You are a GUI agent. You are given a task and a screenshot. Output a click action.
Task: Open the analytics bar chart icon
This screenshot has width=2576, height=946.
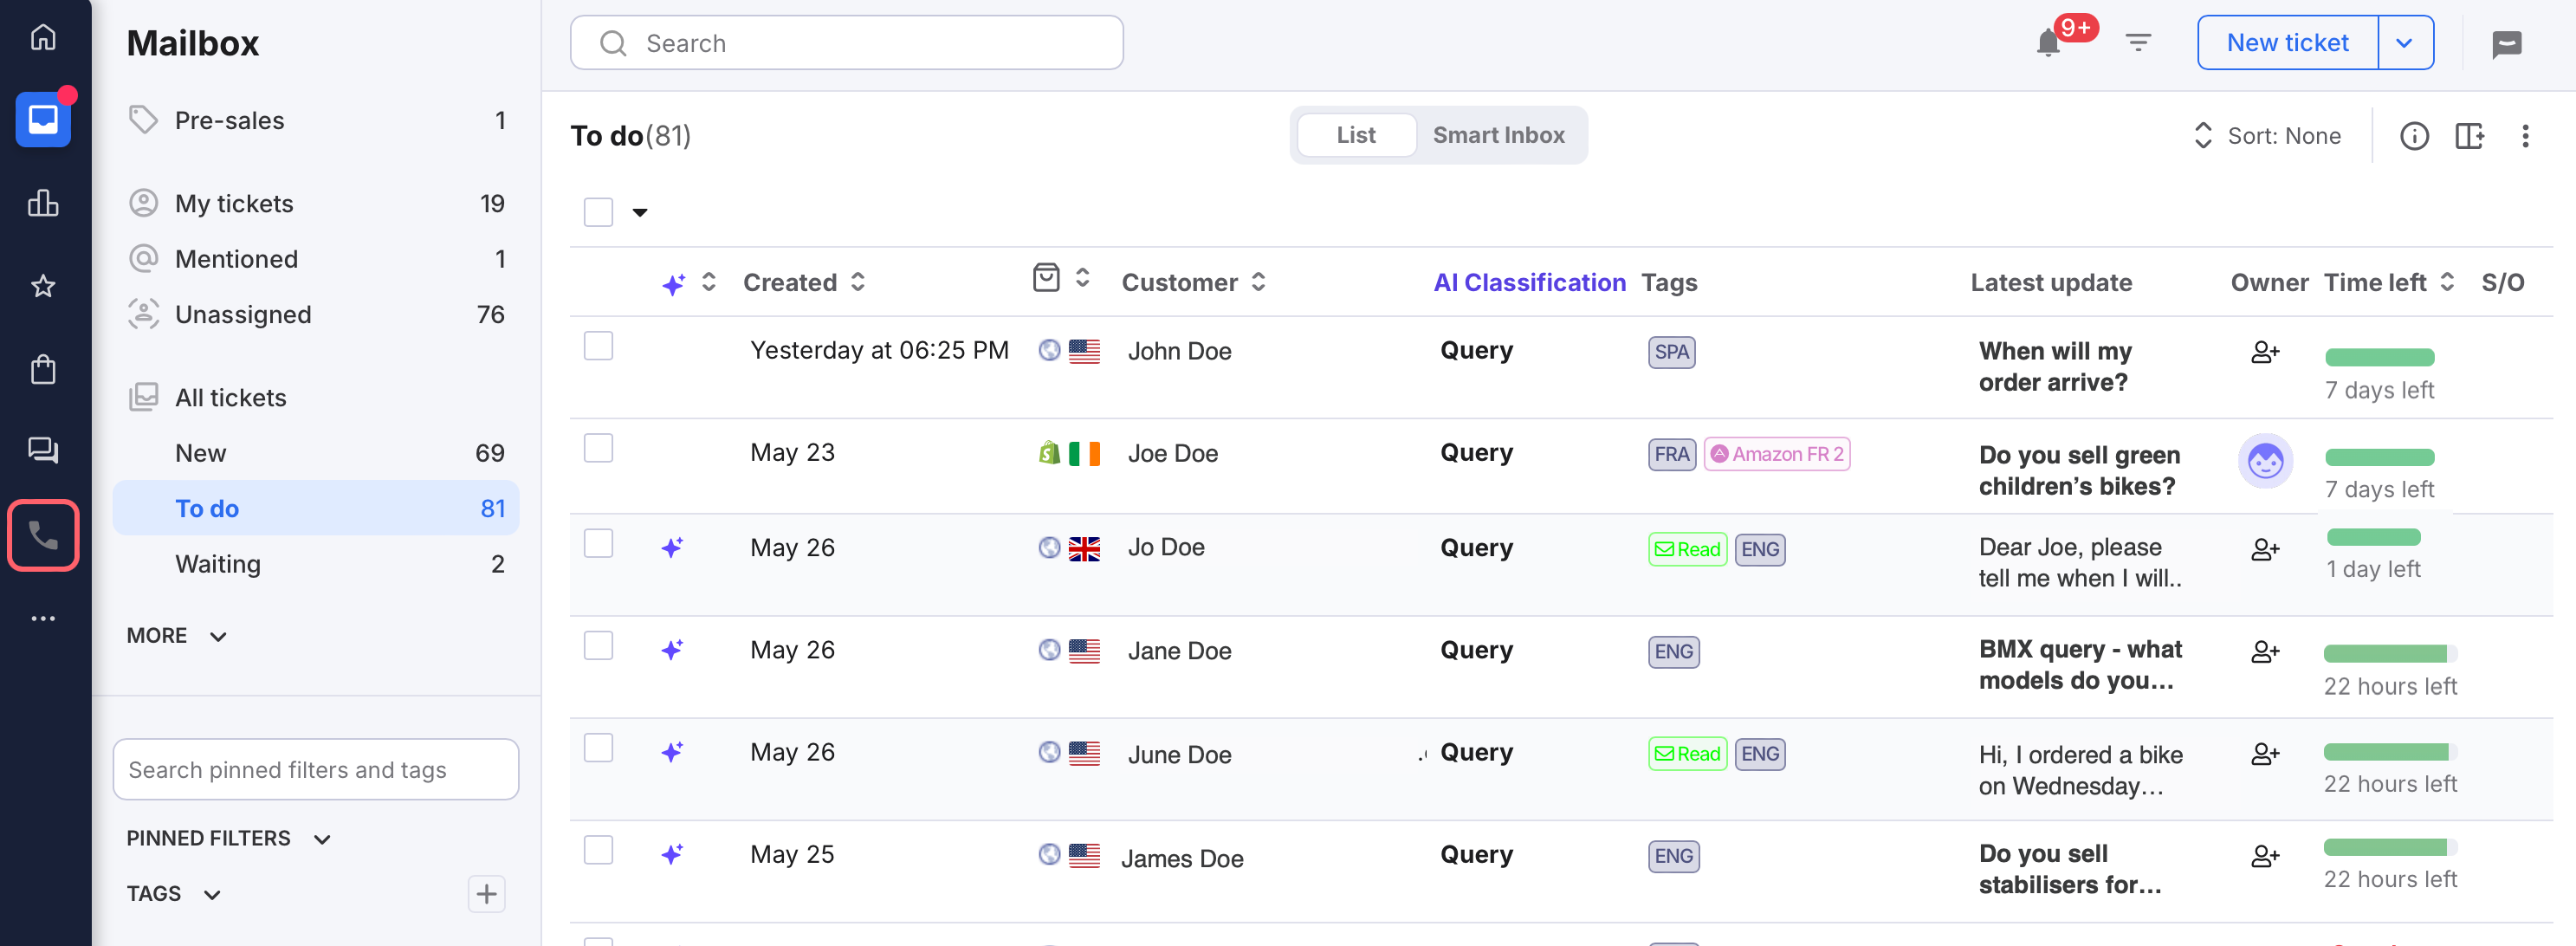tap(43, 203)
